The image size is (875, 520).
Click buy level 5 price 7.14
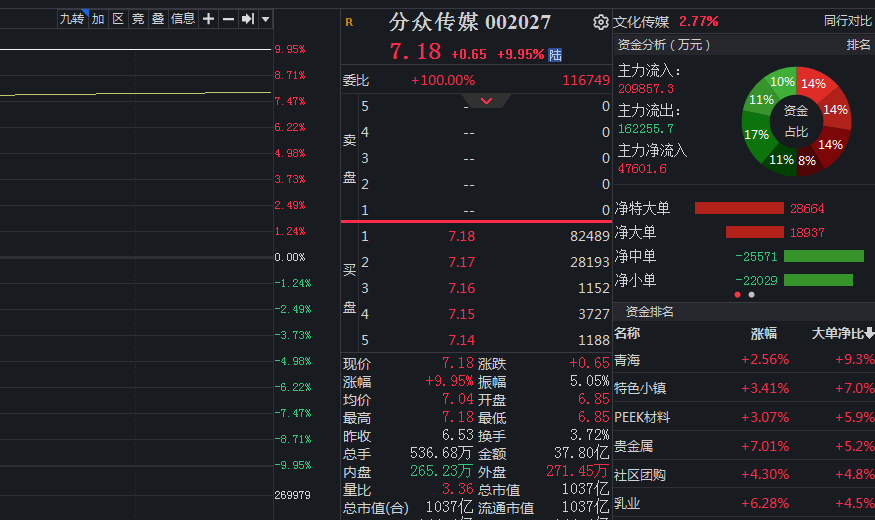461,340
